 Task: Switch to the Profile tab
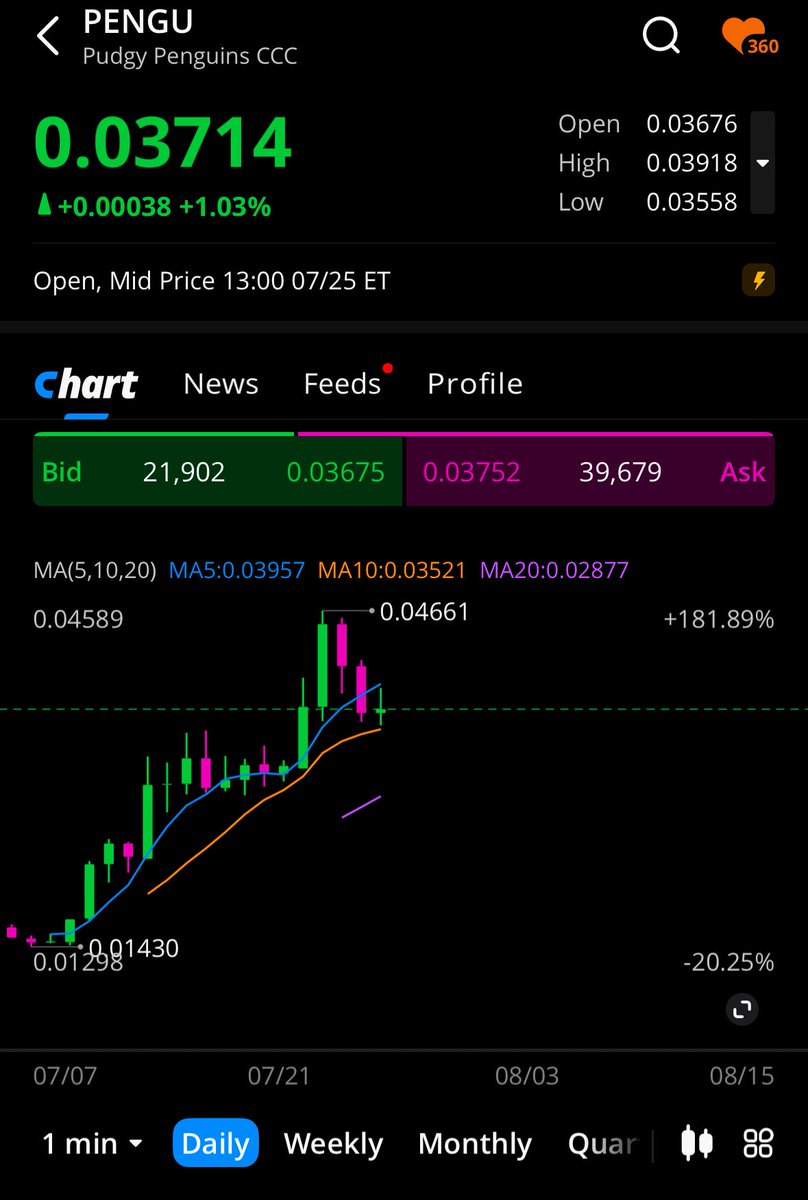[x=475, y=384]
